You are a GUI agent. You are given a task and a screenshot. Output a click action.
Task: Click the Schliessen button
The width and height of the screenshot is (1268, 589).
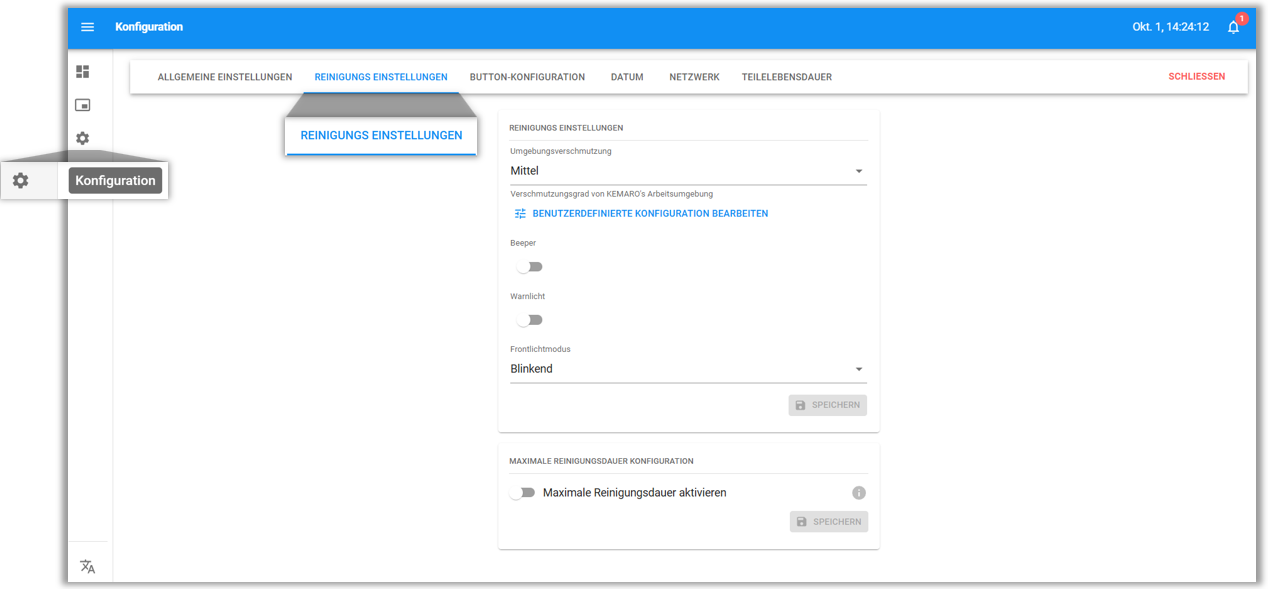pos(1196,77)
